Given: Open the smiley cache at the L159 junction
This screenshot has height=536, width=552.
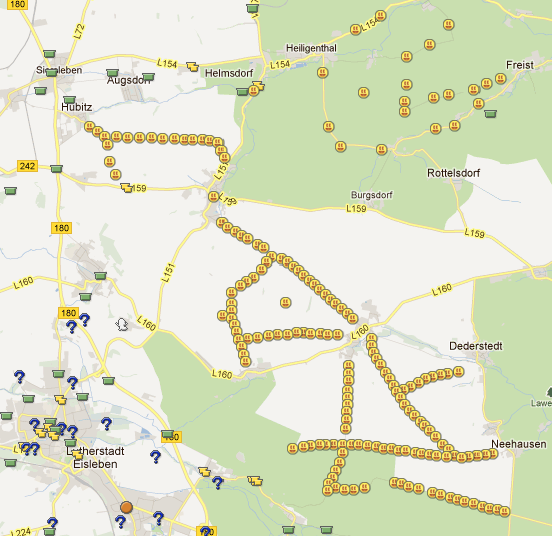Looking at the screenshot, I should coord(213,196).
